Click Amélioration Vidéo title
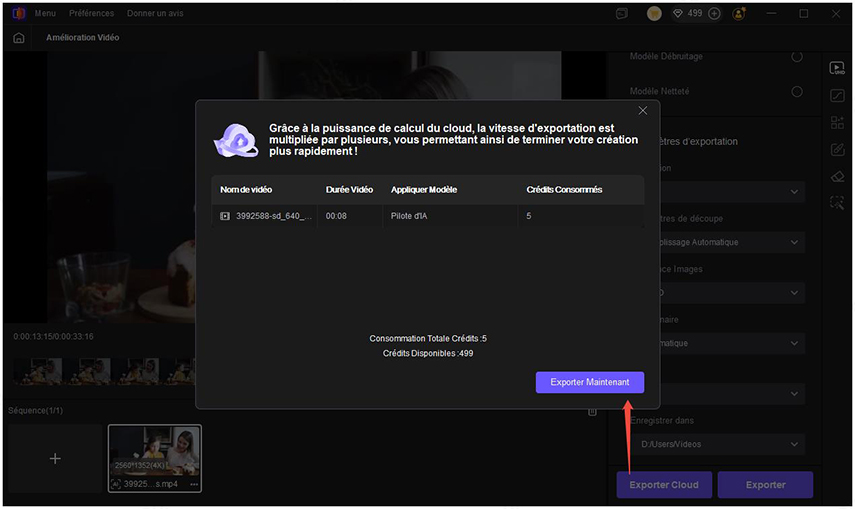This screenshot has width=855, height=509. click(x=82, y=38)
